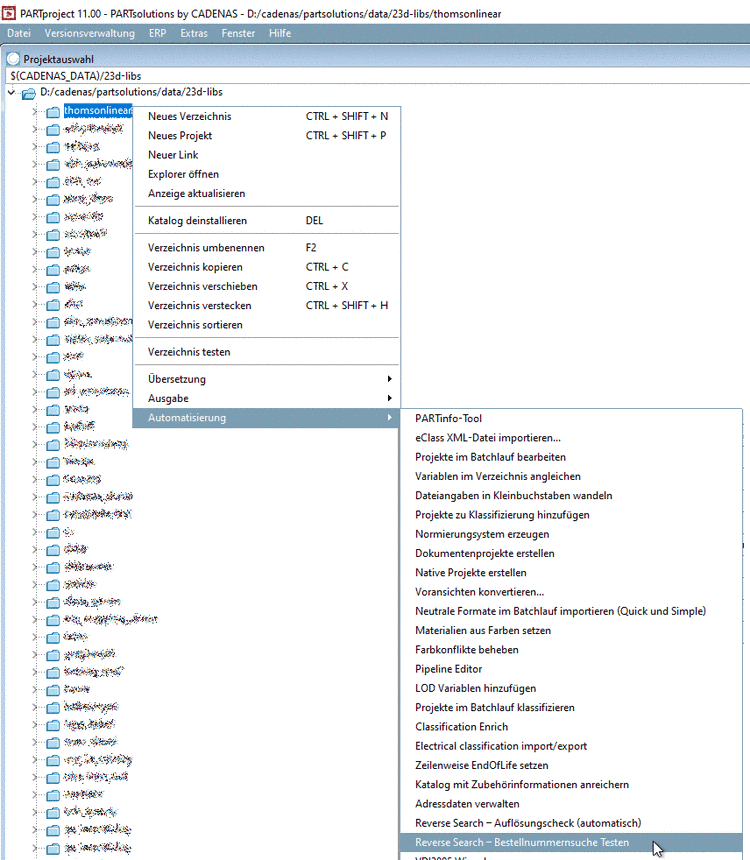
Task: Select Verzeichnis umbenennen entry
Action: coord(267,247)
